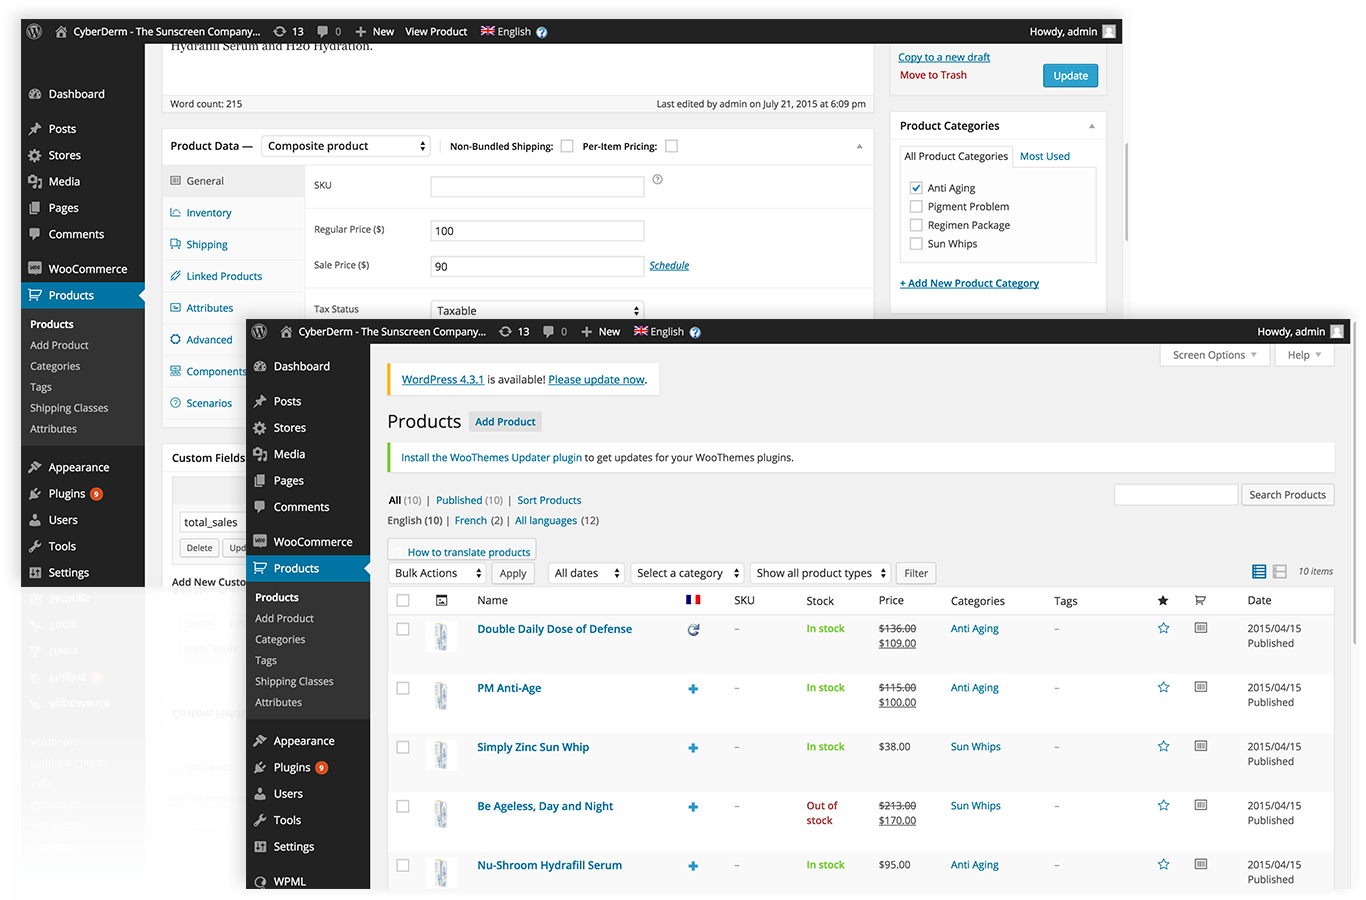The image size is (1366, 900).
Task: Select checkbox for Double Daily Dose of Defense row
Action: 403,629
